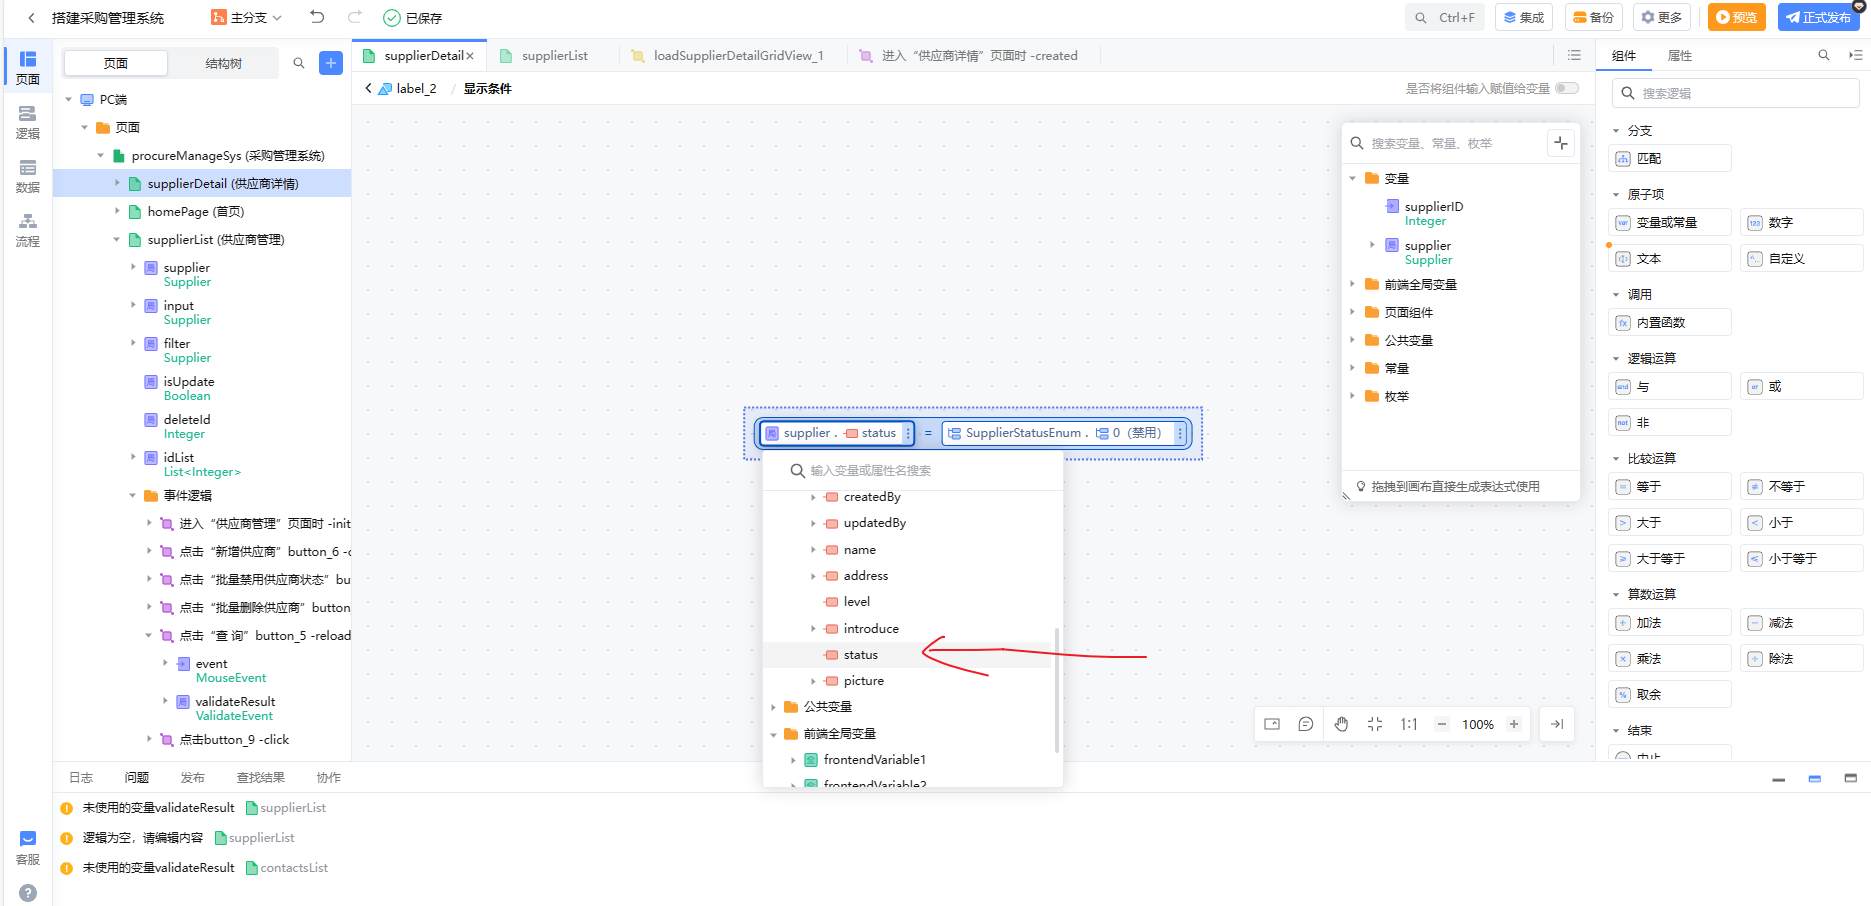This screenshot has width=1871, height=906.
Task: Add a new page with plus button
Action: (331, 63)
